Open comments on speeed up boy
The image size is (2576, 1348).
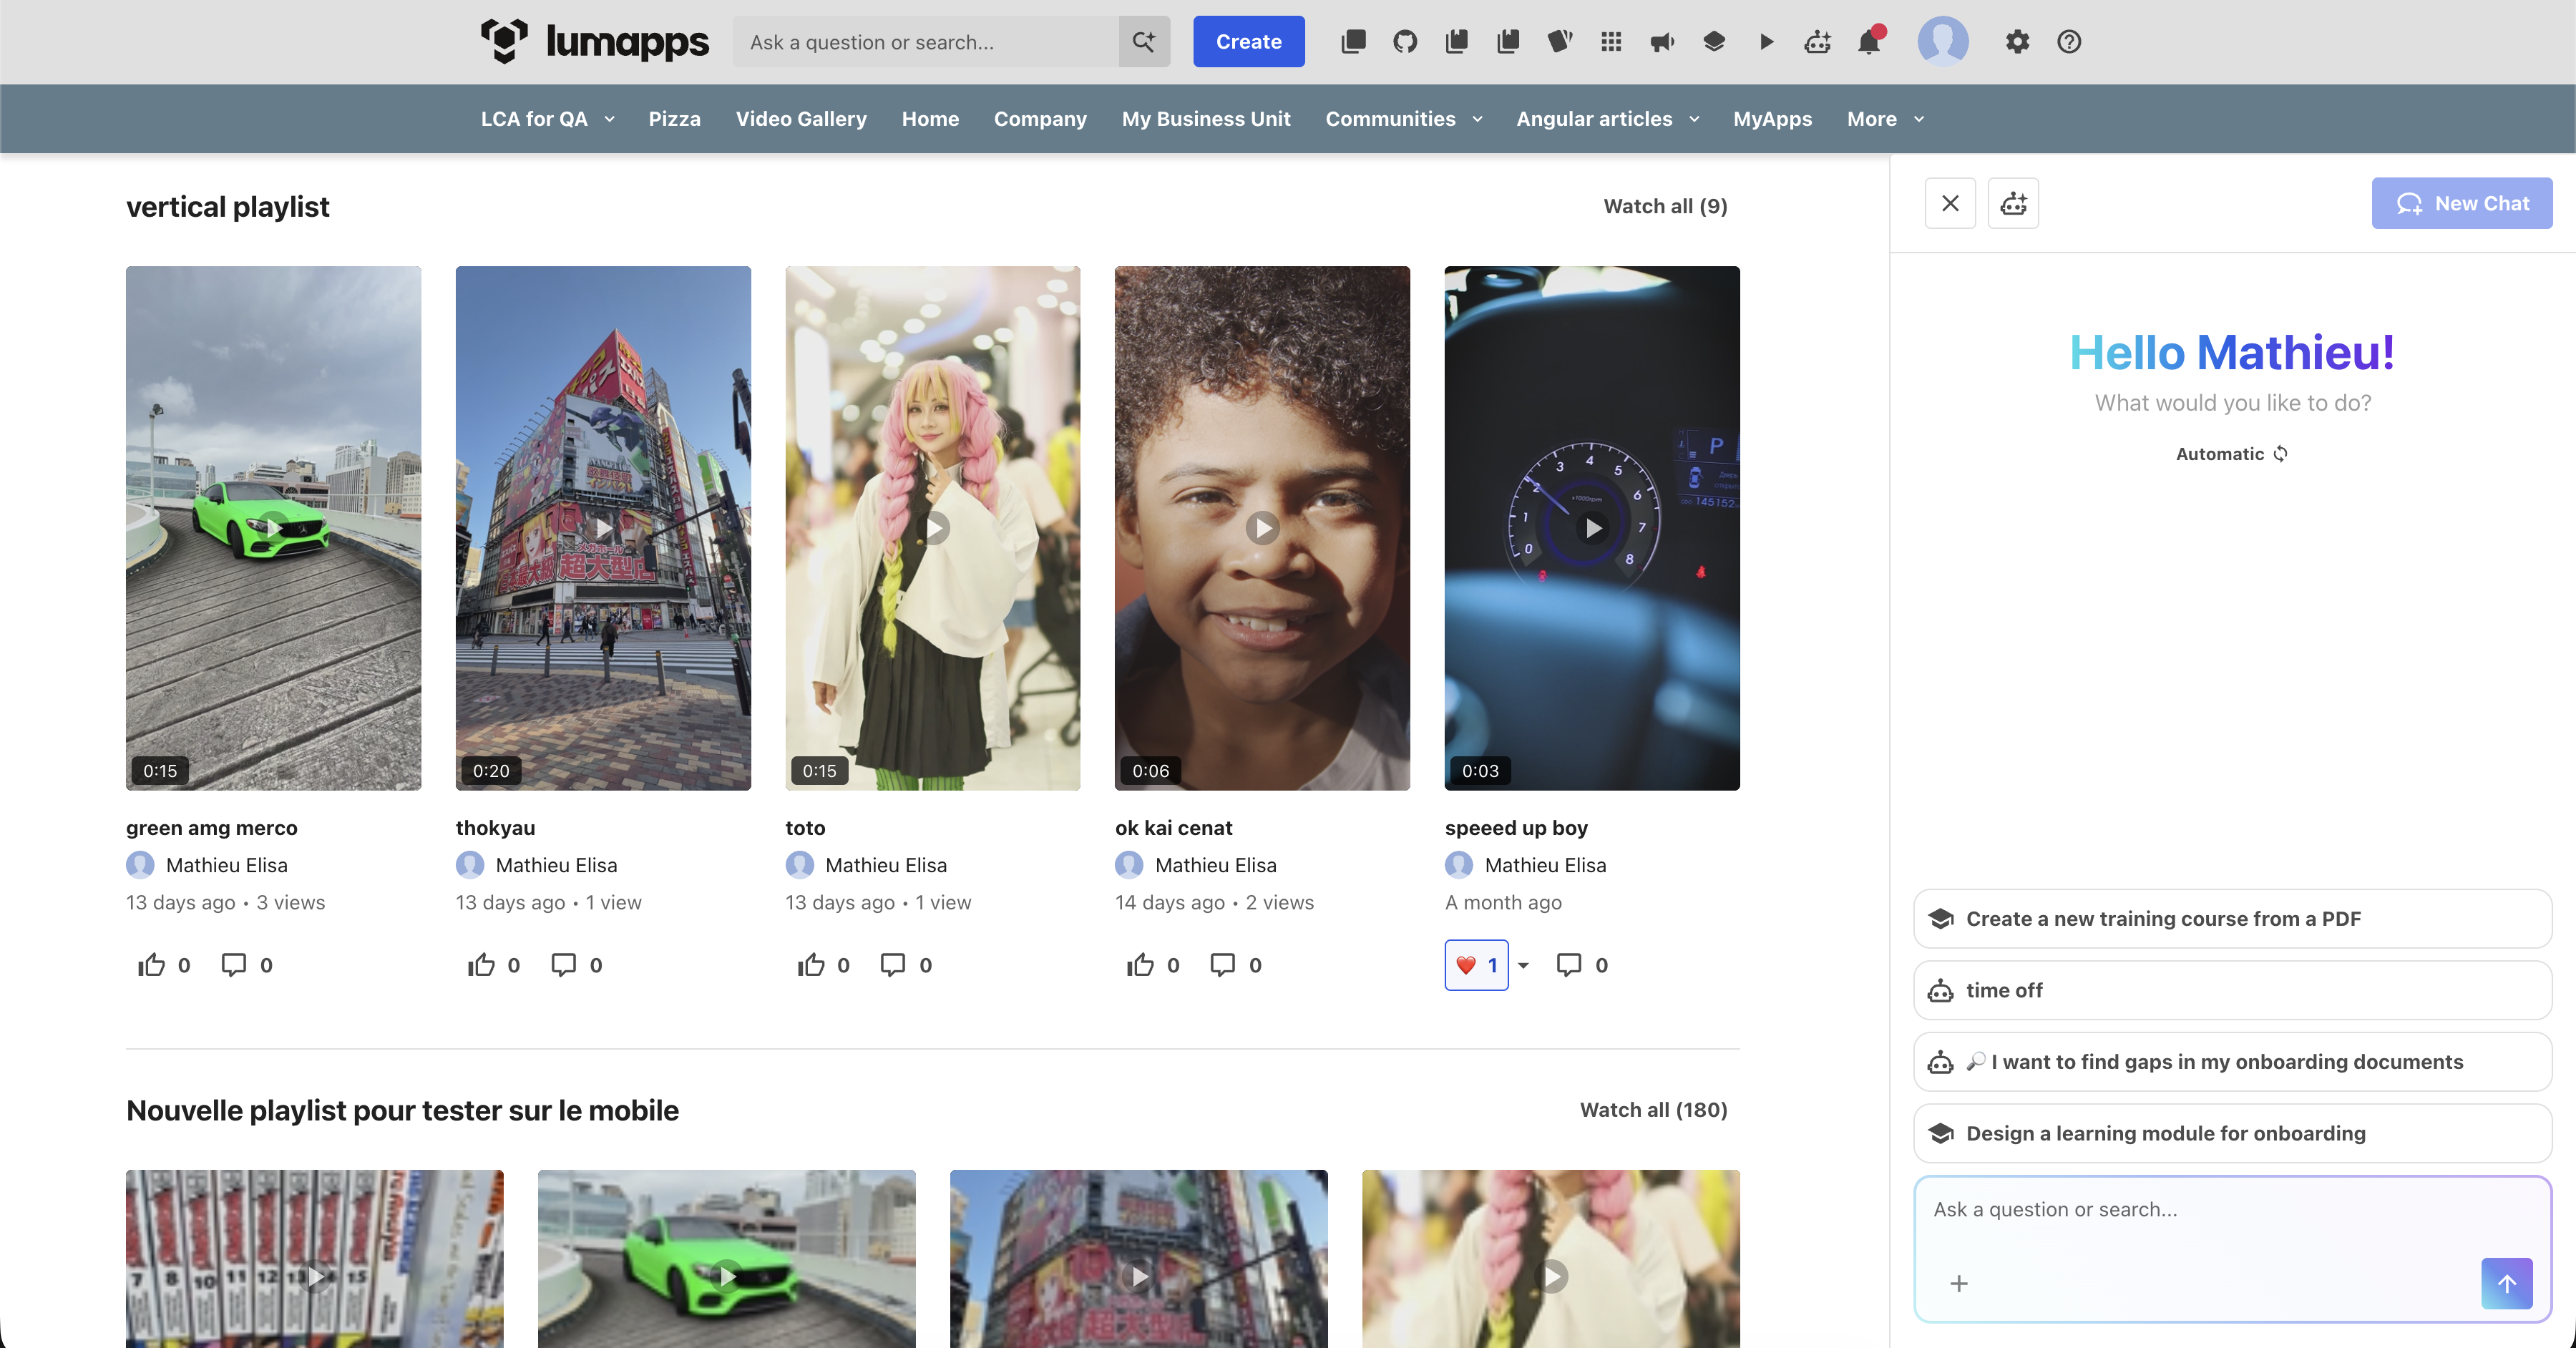point(1582,965)
